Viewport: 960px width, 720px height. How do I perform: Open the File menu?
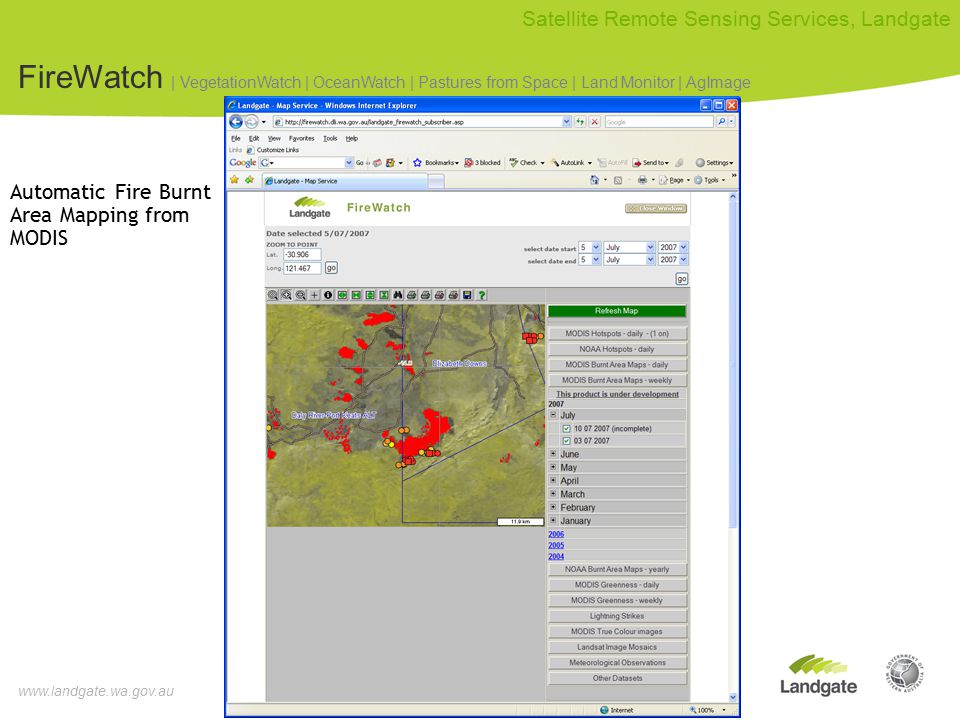click(236, 138)
